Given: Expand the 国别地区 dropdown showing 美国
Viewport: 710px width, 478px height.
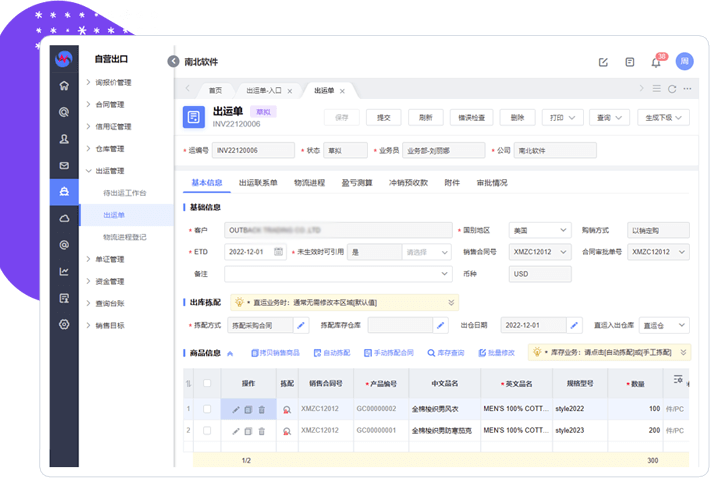Looking at the screenshot, I should (539, 230).
